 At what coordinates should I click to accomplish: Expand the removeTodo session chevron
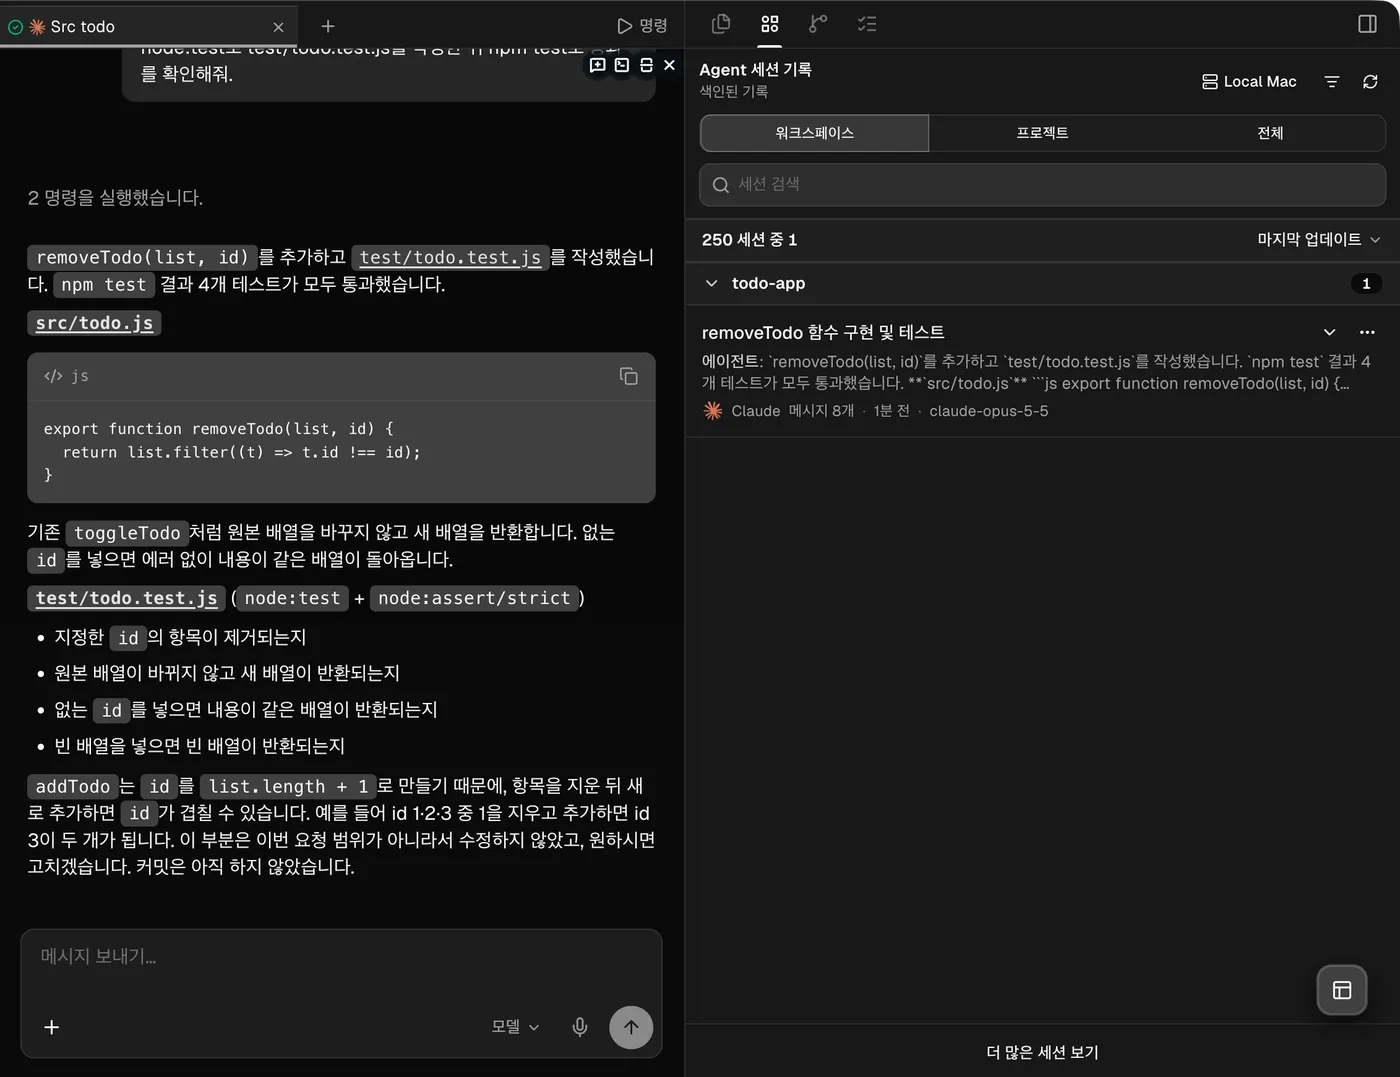pyautogui.click(x=1329, y=332)
